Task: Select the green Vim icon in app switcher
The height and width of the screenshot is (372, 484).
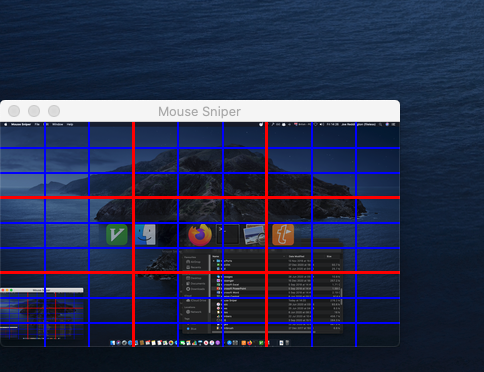Action: [x=117, y=235]
